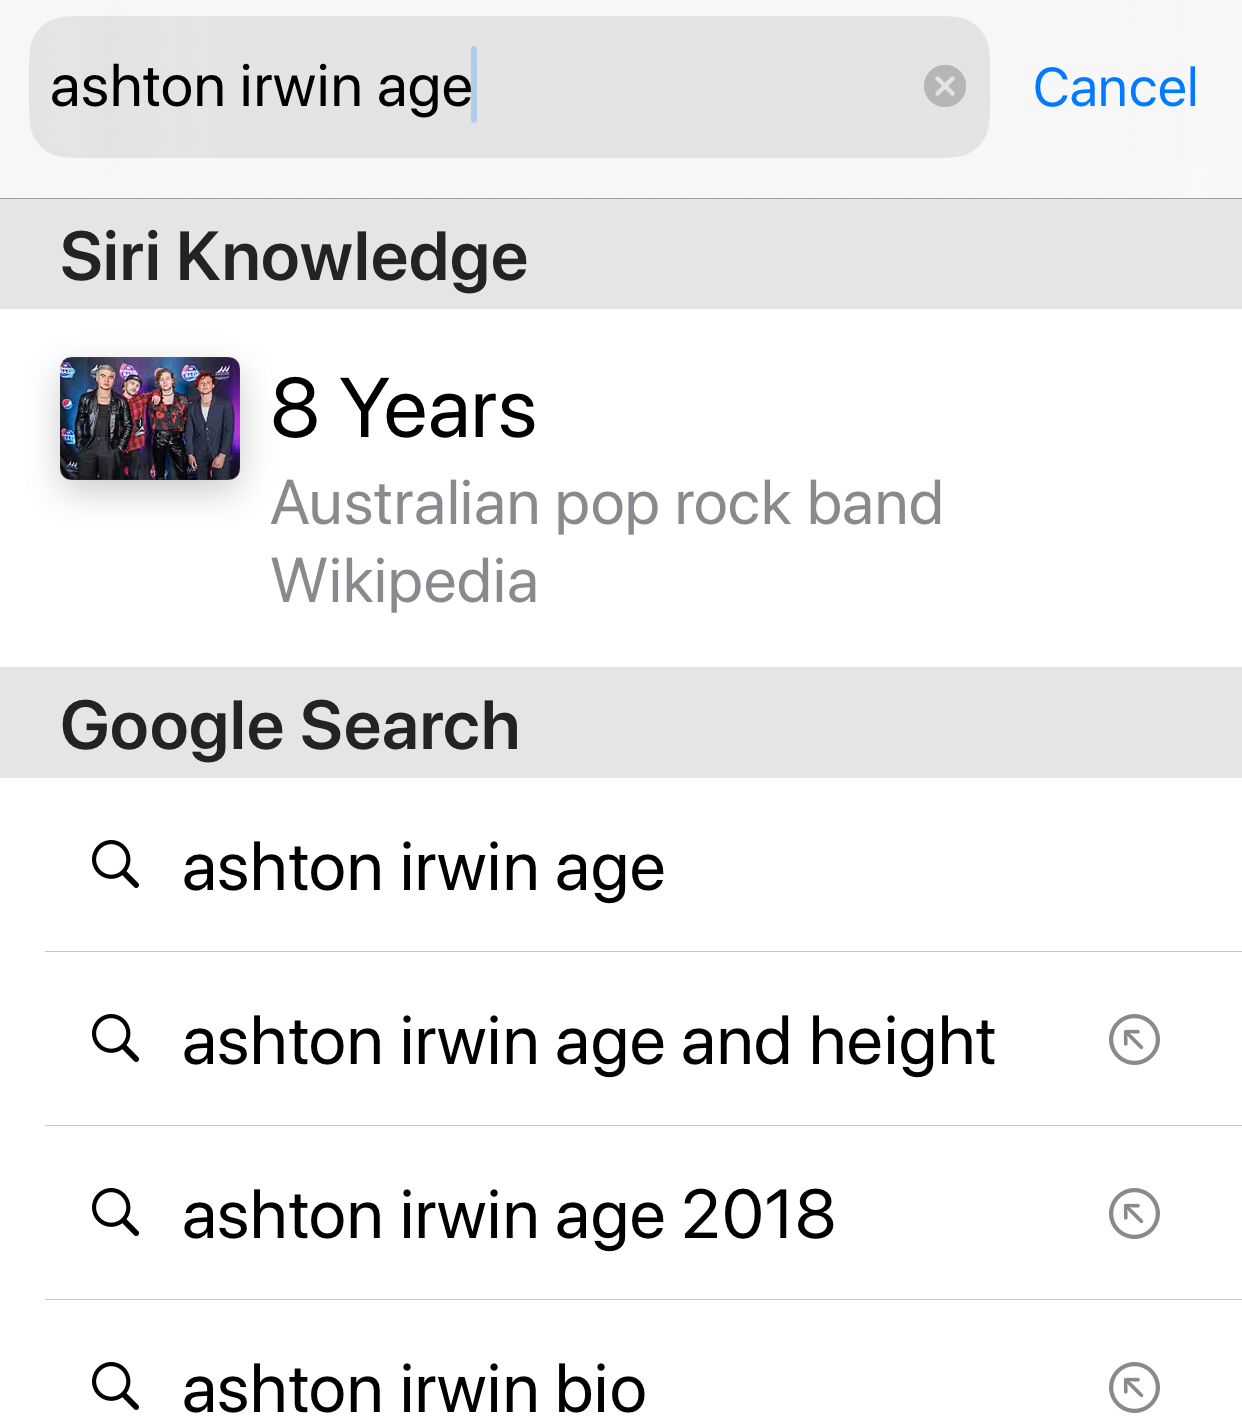Tap the "Australian pop rock band" subtitle
The height and width of the screenshot is (1423, 1242).
tap(608, 503)
